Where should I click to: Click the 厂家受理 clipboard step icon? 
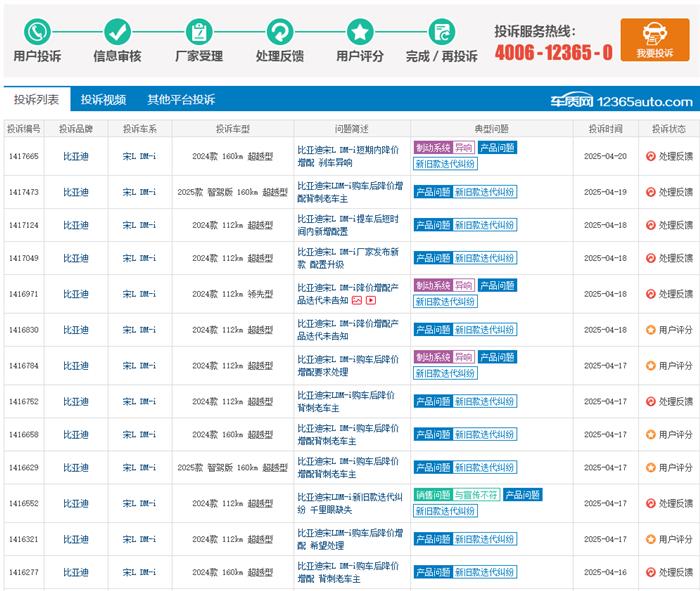[x=199, y=32]
